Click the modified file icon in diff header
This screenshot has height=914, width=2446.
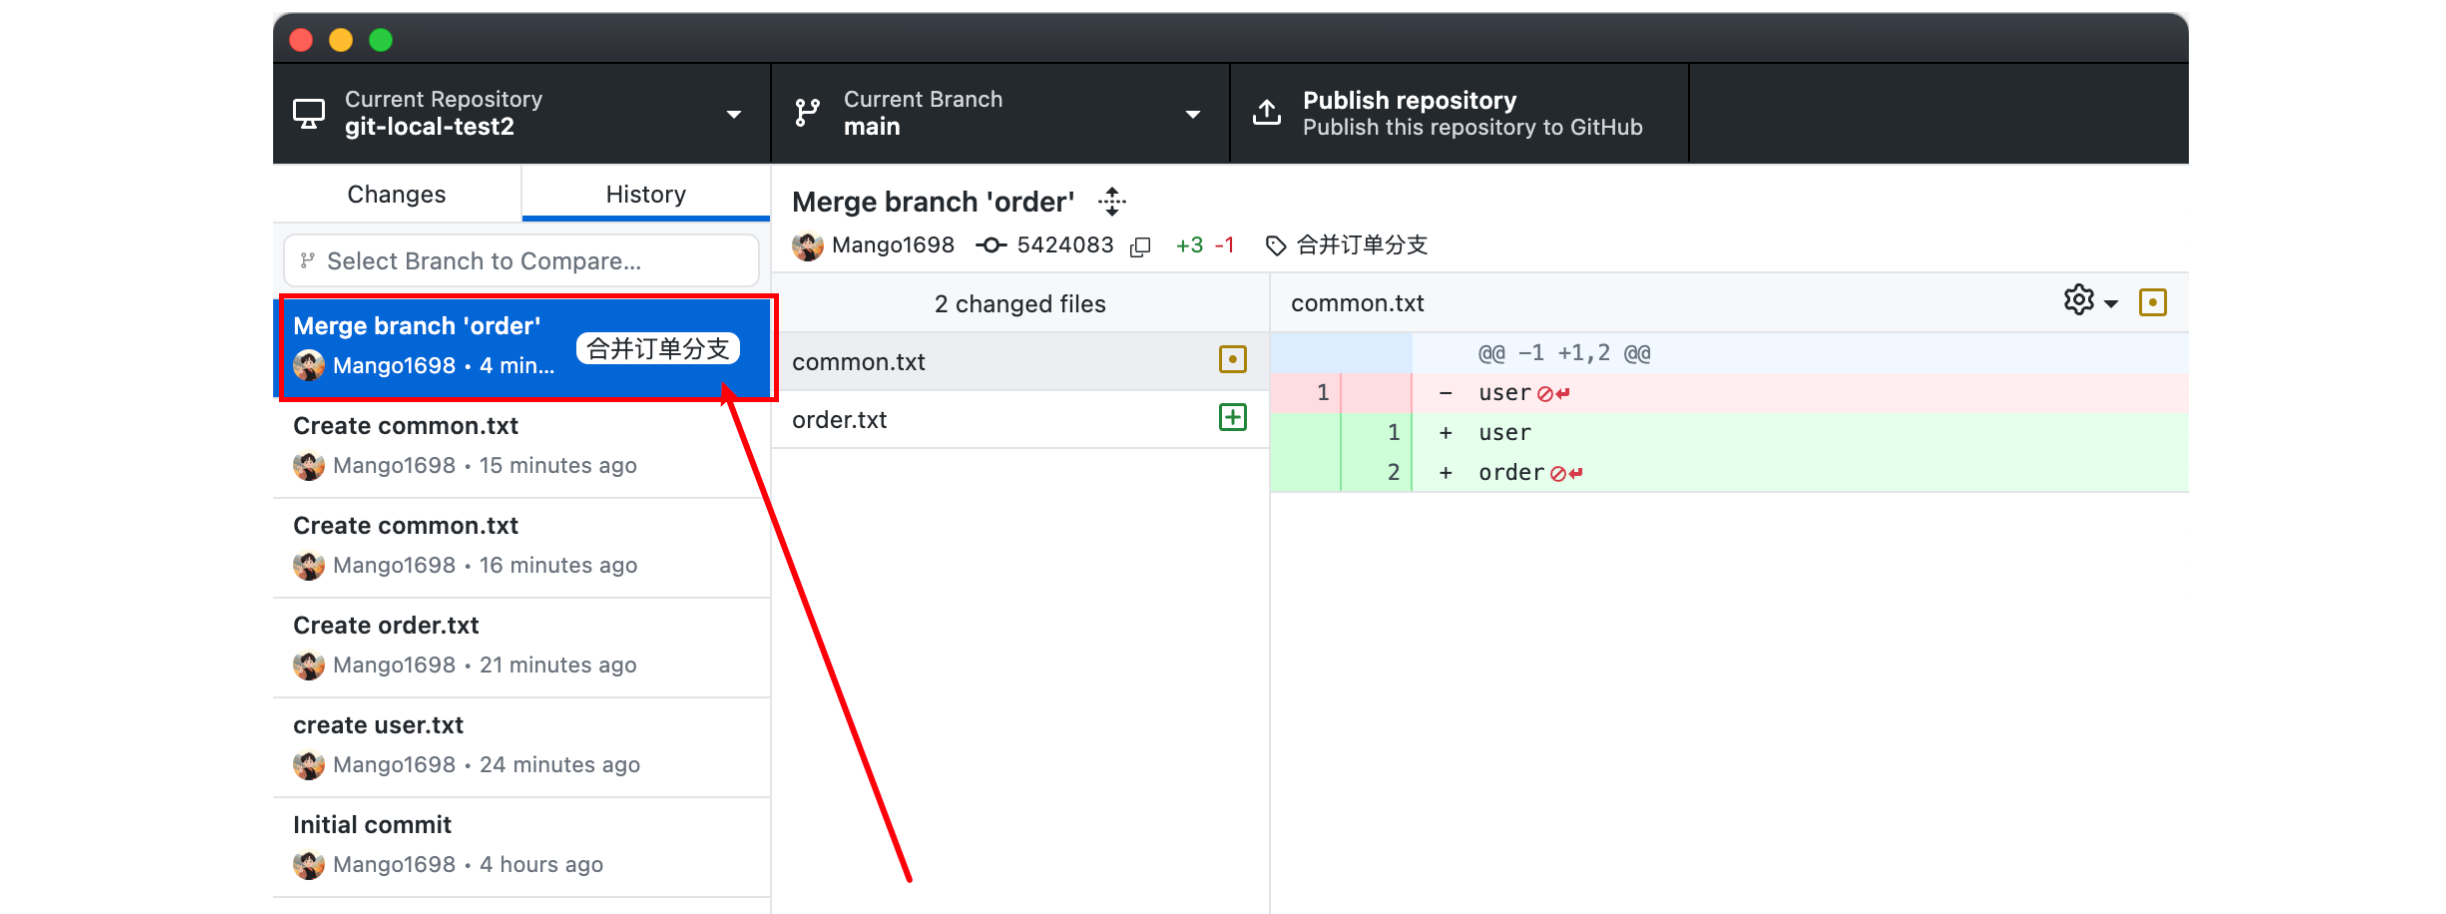tap(2152, 302)
